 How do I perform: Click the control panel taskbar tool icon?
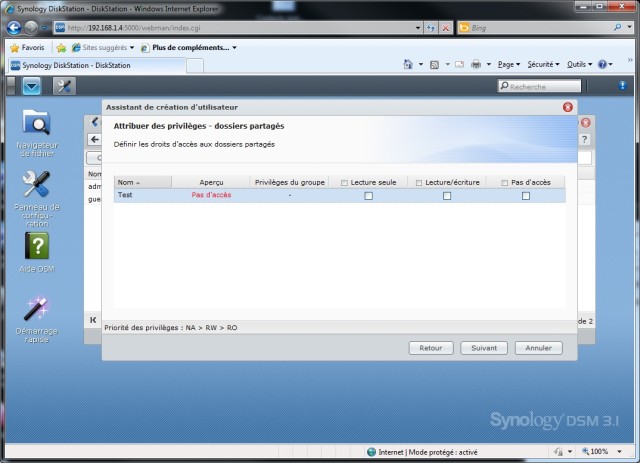(x=64, y=86)
